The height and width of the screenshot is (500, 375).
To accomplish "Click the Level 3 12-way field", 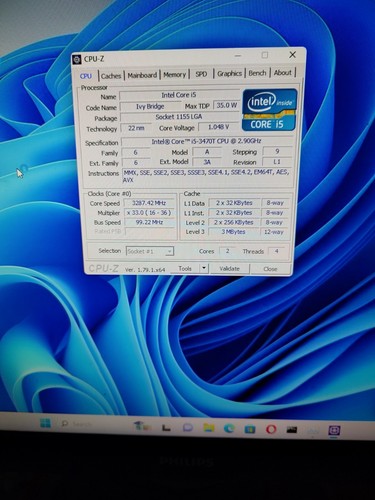I will pos(274,232).
